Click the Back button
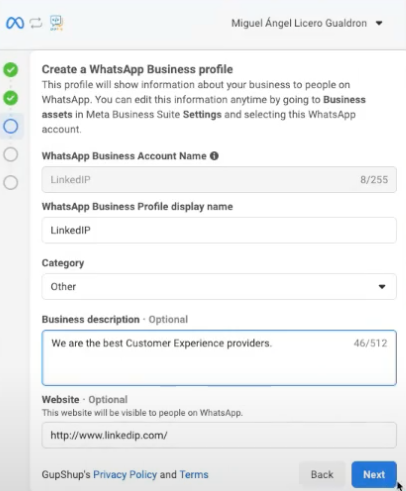Image resolution: width=406 pixels, height=491 pixels. point(322,474)
